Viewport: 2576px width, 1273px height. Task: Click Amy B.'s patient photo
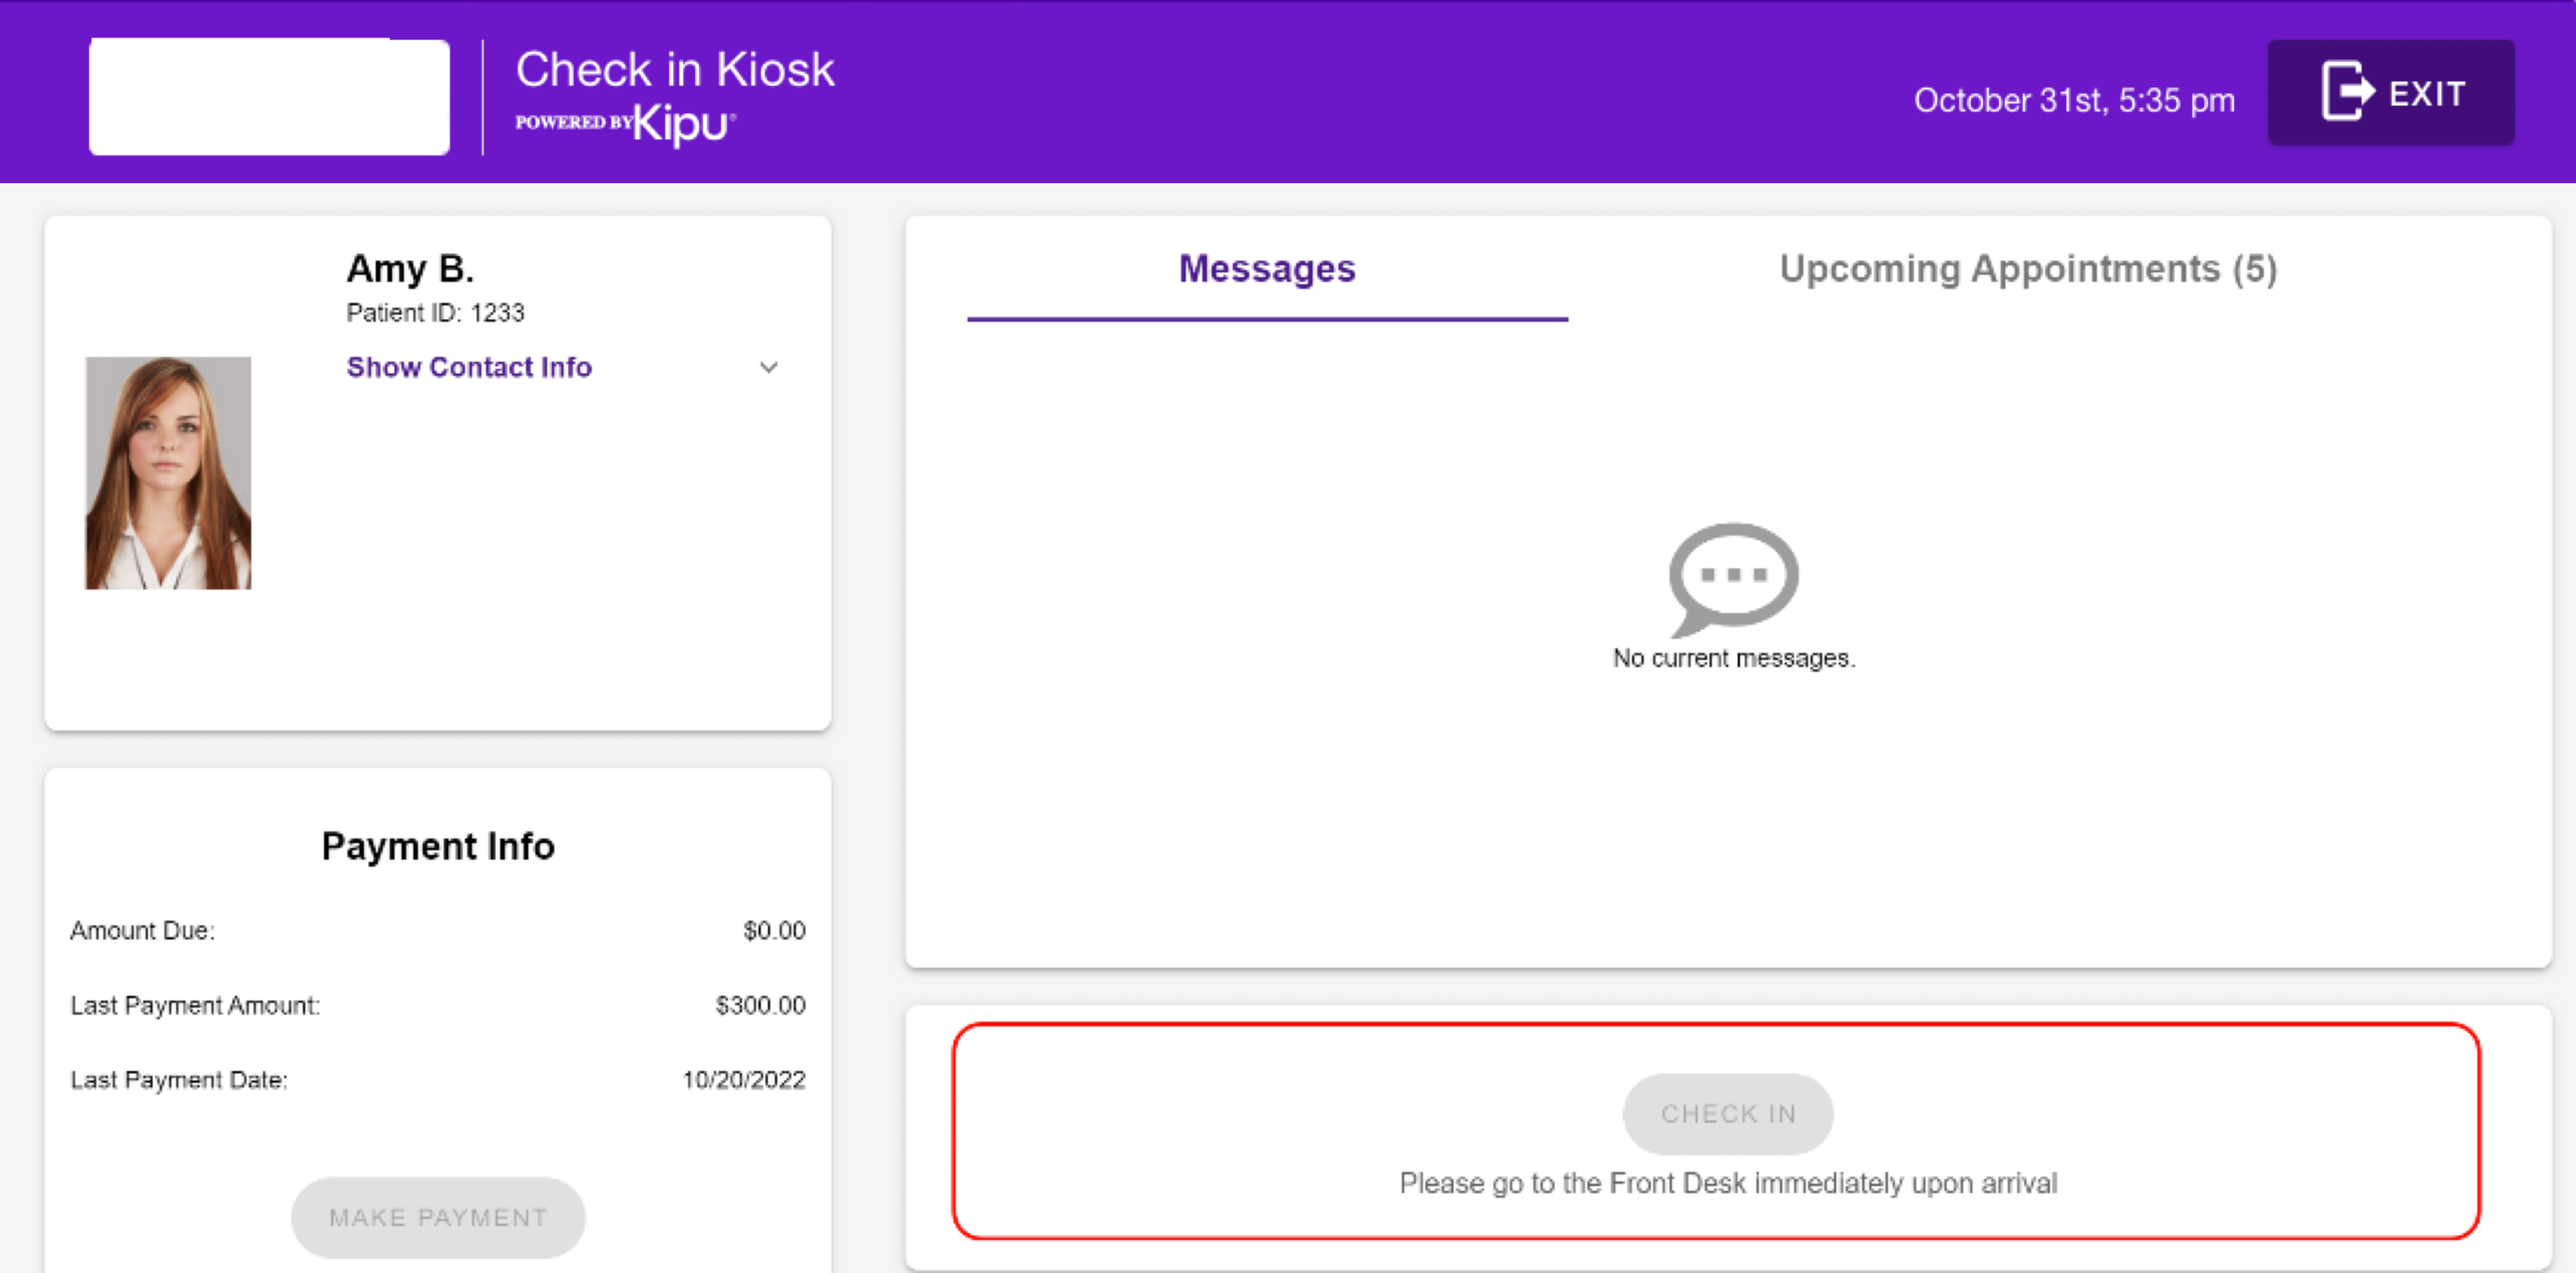(168, 473)
